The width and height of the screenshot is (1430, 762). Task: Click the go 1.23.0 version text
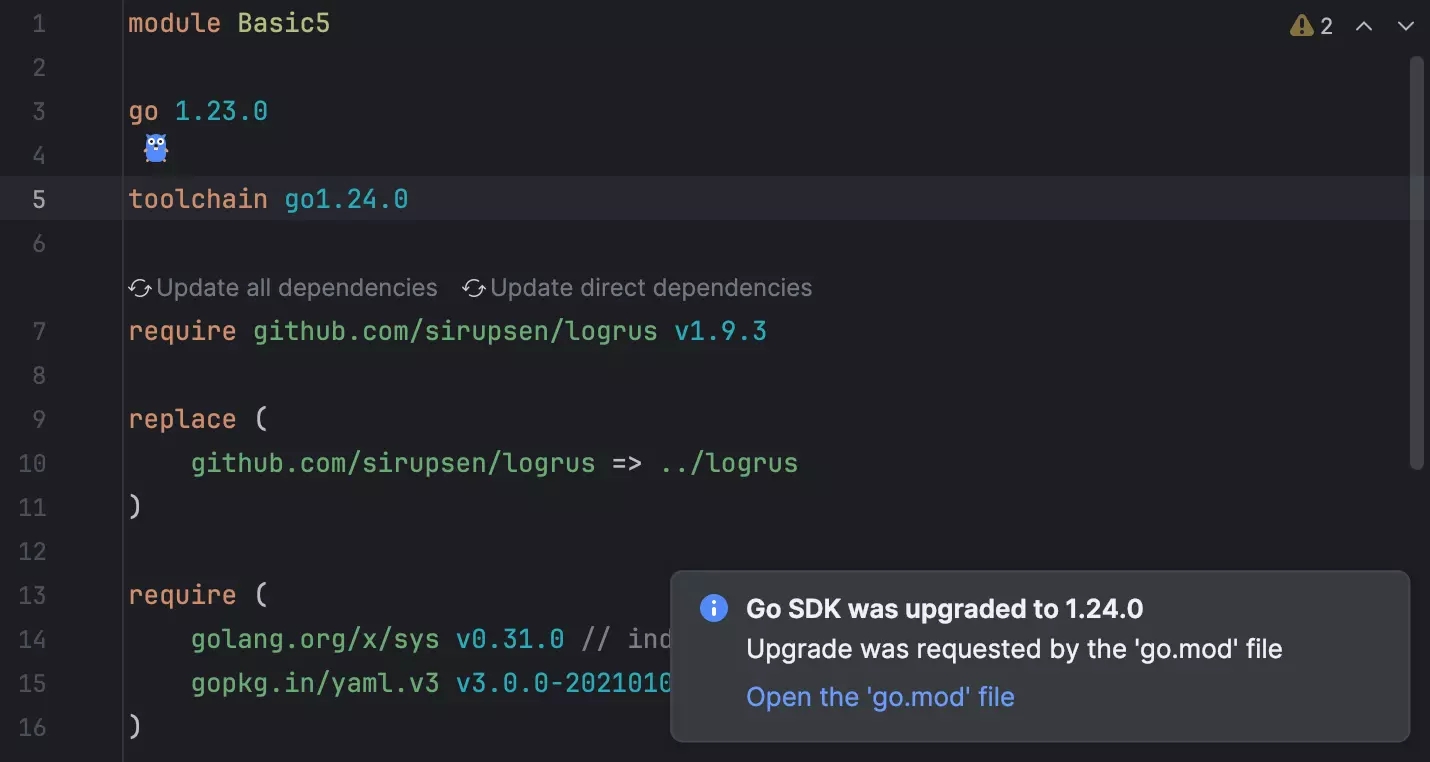click(221, 111)
